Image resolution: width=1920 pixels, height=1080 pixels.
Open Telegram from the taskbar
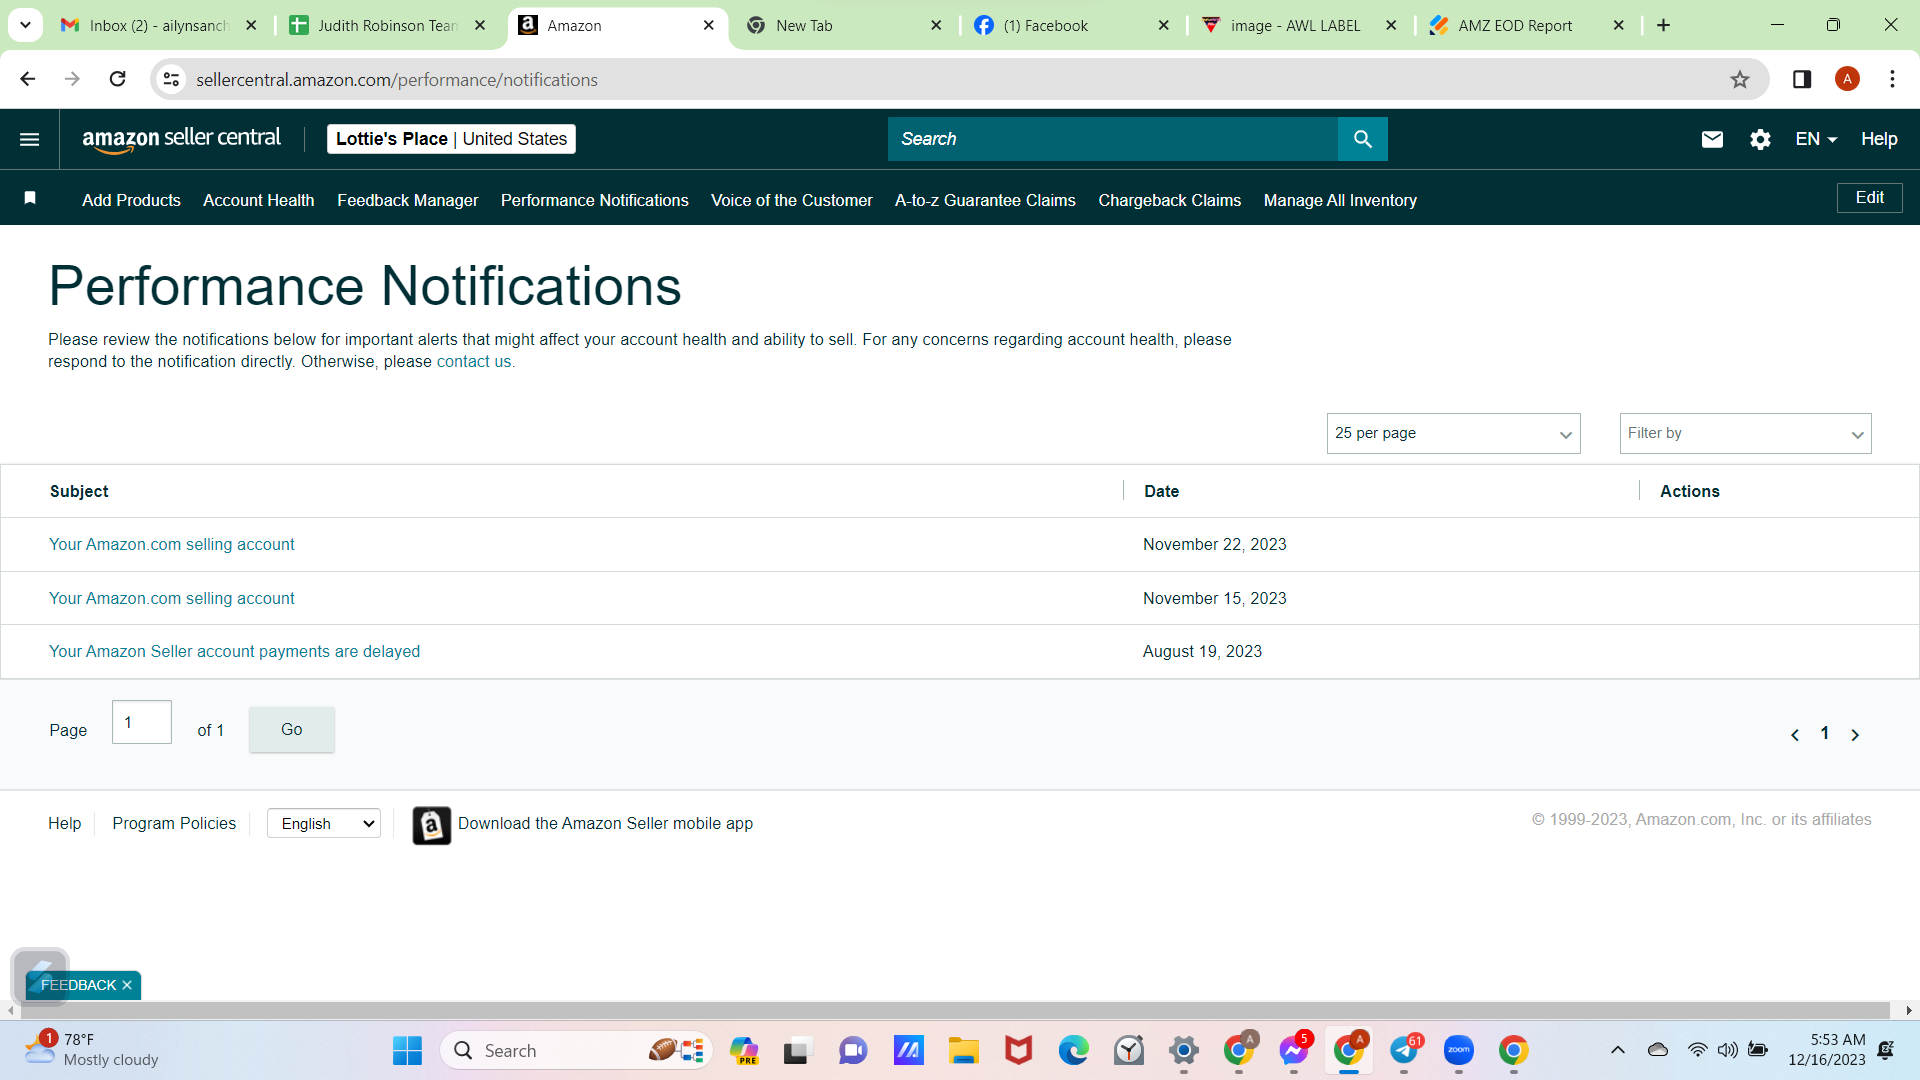(x=1404, y=1050)
